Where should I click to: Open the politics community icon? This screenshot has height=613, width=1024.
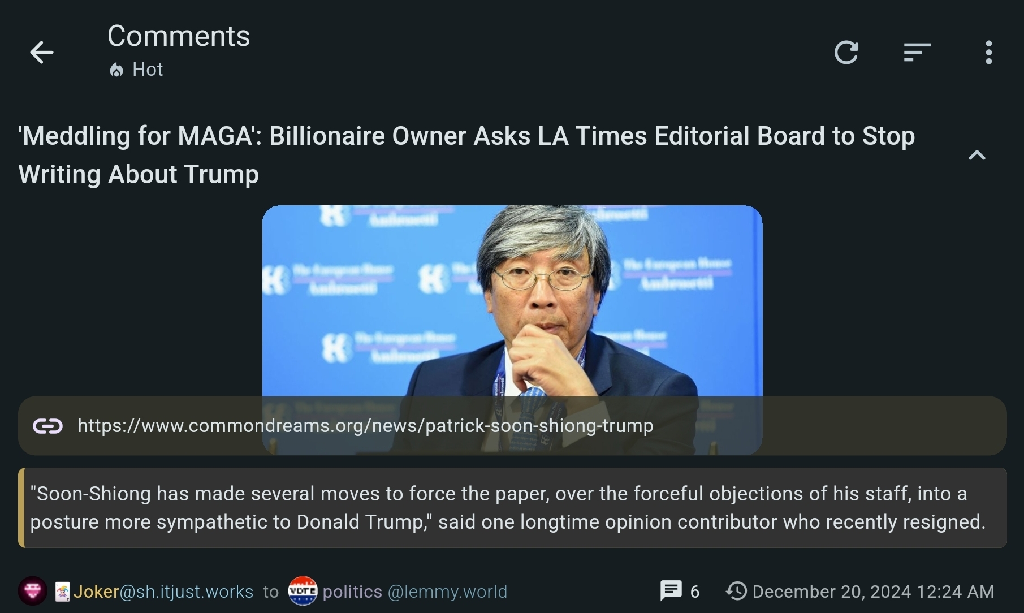[x=302, y=591]
